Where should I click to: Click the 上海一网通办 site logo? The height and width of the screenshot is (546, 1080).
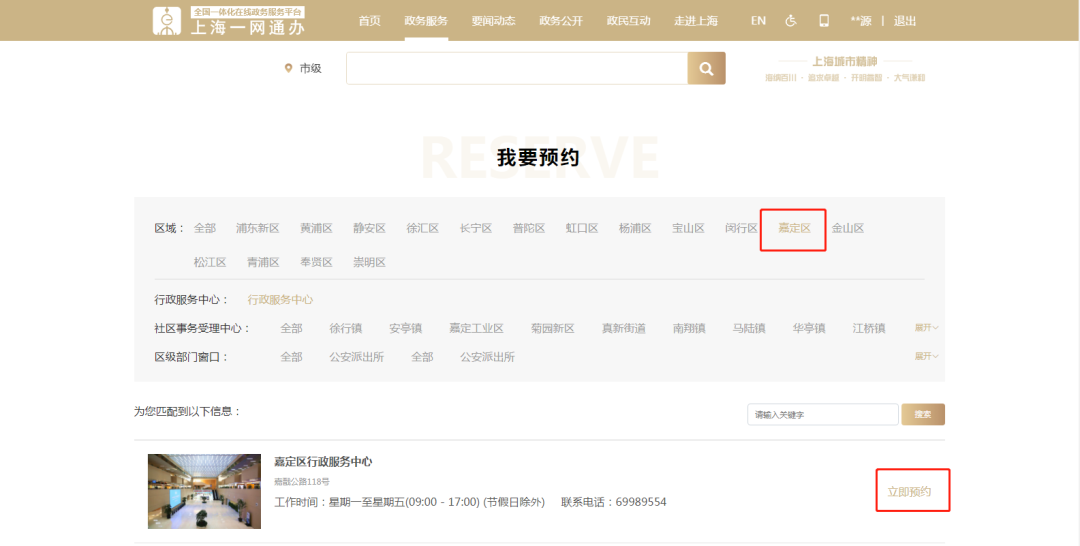pos(229,21)
